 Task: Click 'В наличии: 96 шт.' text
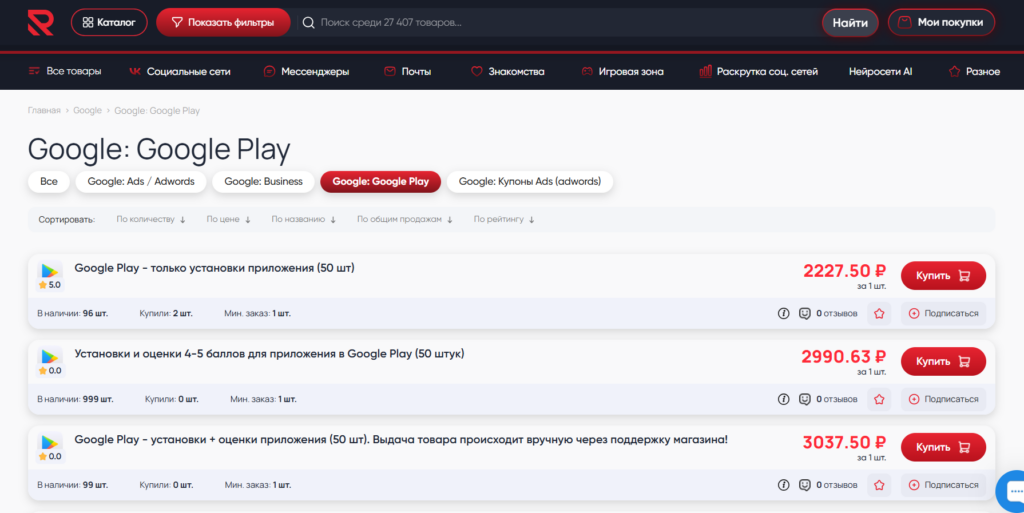click(72, 313)
